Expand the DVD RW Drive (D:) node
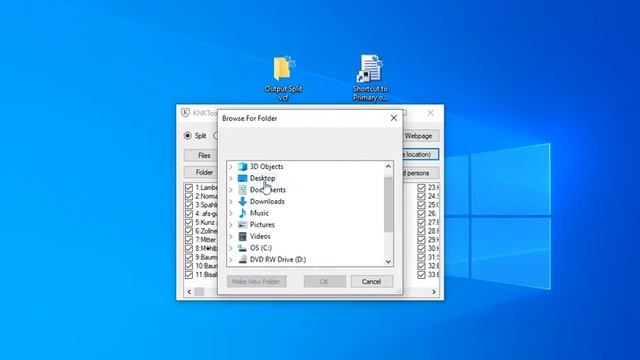Viewport: 640px width, 360px height. point(231,259)
